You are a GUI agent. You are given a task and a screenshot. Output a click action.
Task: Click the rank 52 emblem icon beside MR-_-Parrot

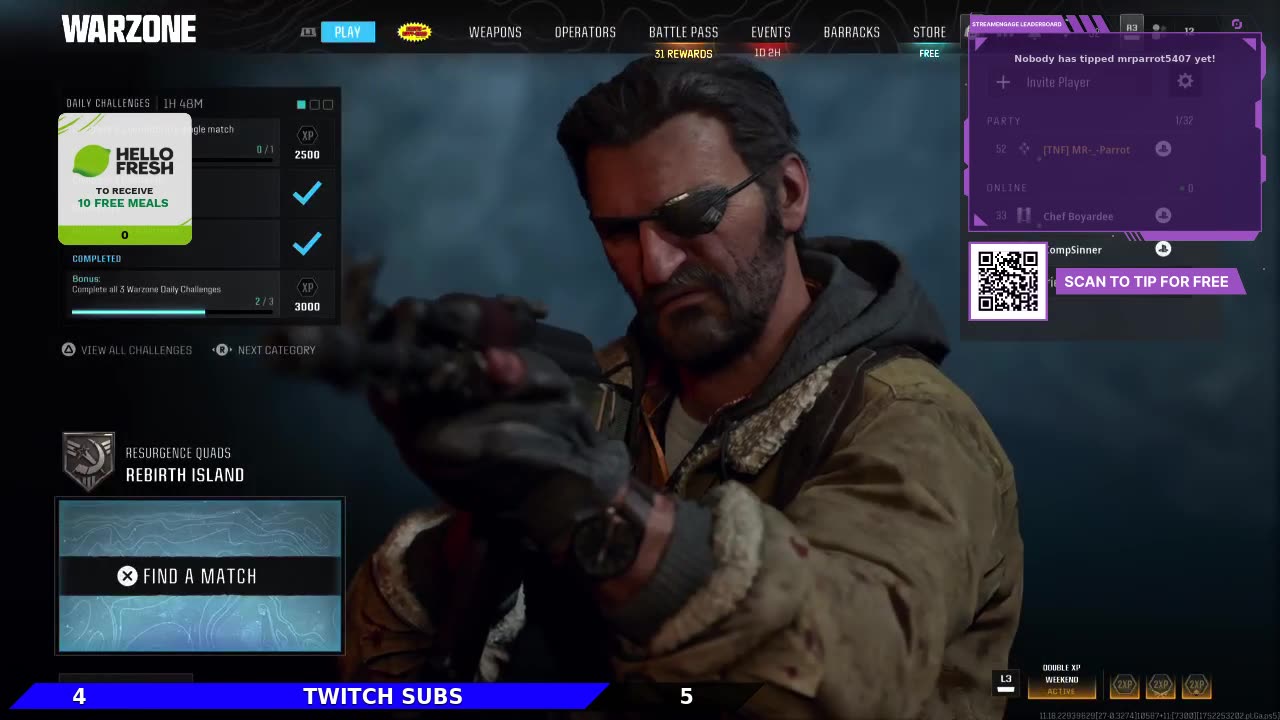(x=1024, y=149)
